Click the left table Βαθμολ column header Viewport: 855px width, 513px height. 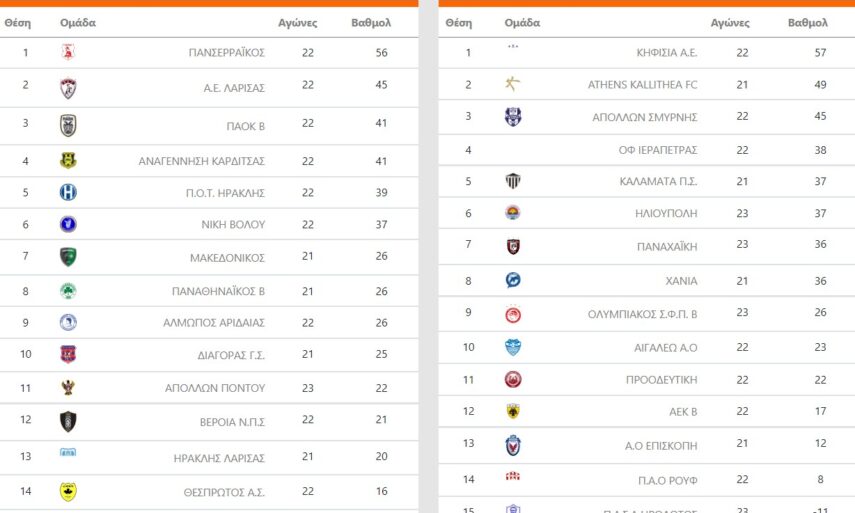tap(372, 22)
